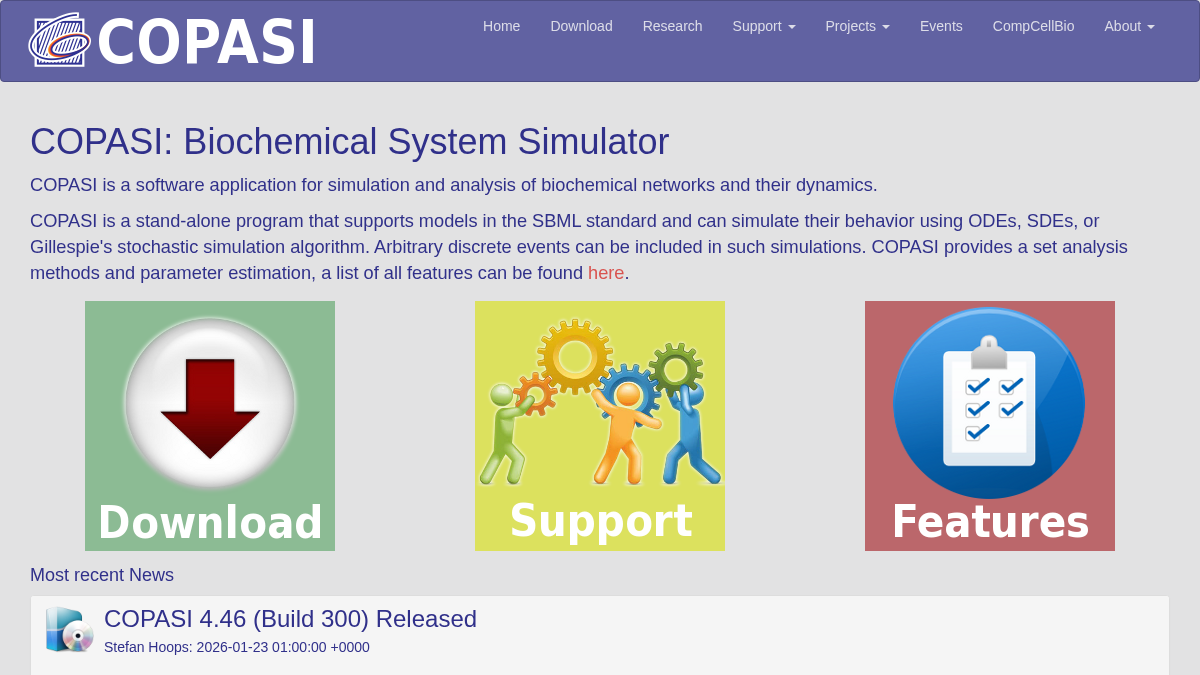Click the yellow Support tile with gears
The image size is (1200, 675).
pos(600,426)
